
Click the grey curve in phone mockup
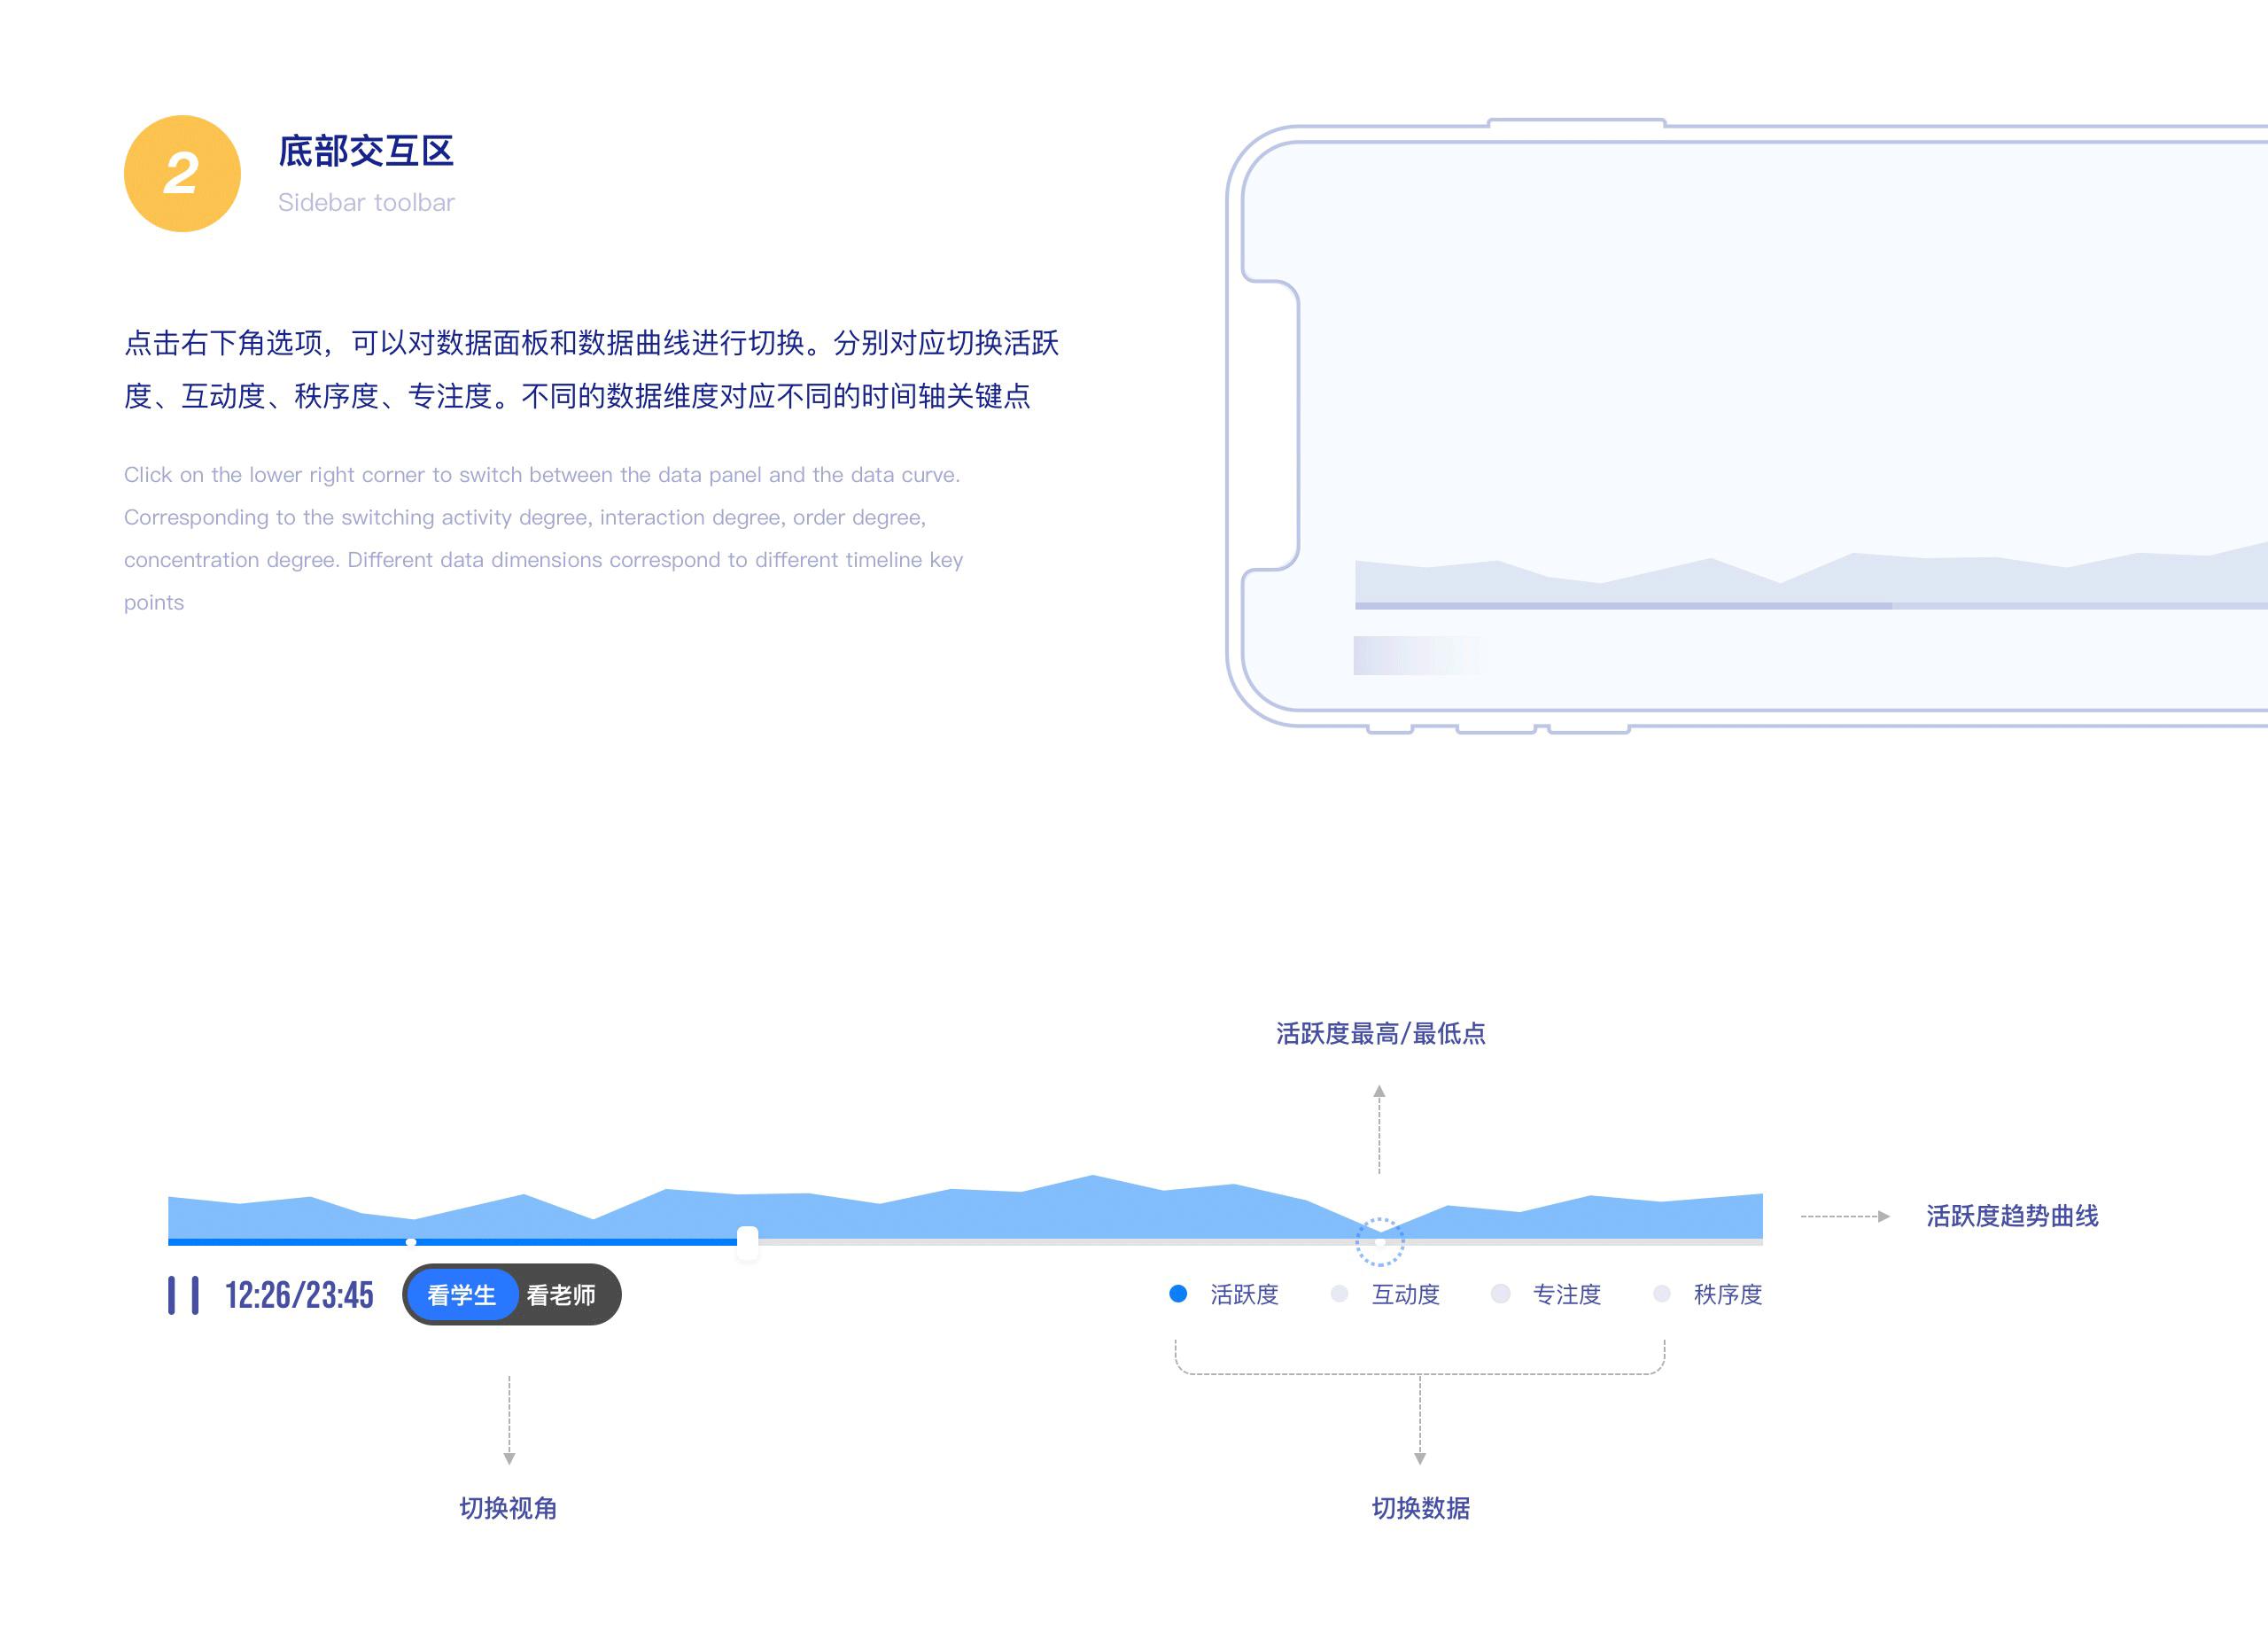coord(1811,573)
